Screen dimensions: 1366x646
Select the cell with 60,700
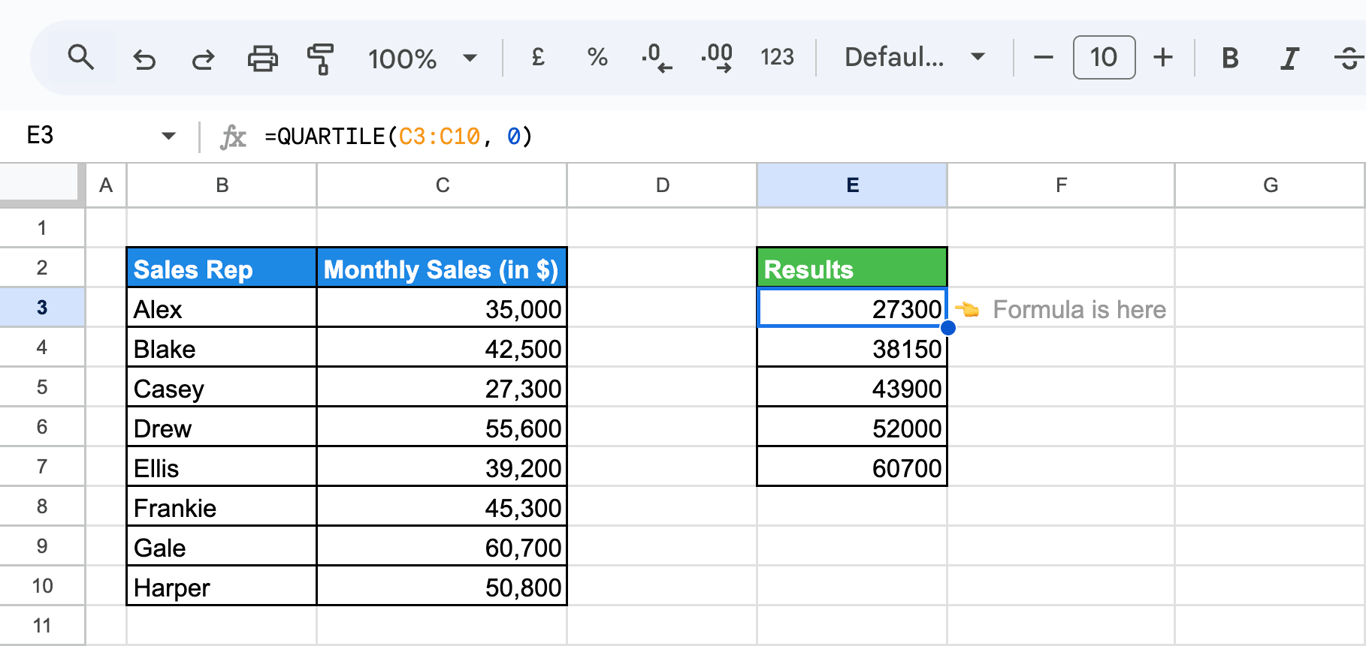[x=442, y=547]
